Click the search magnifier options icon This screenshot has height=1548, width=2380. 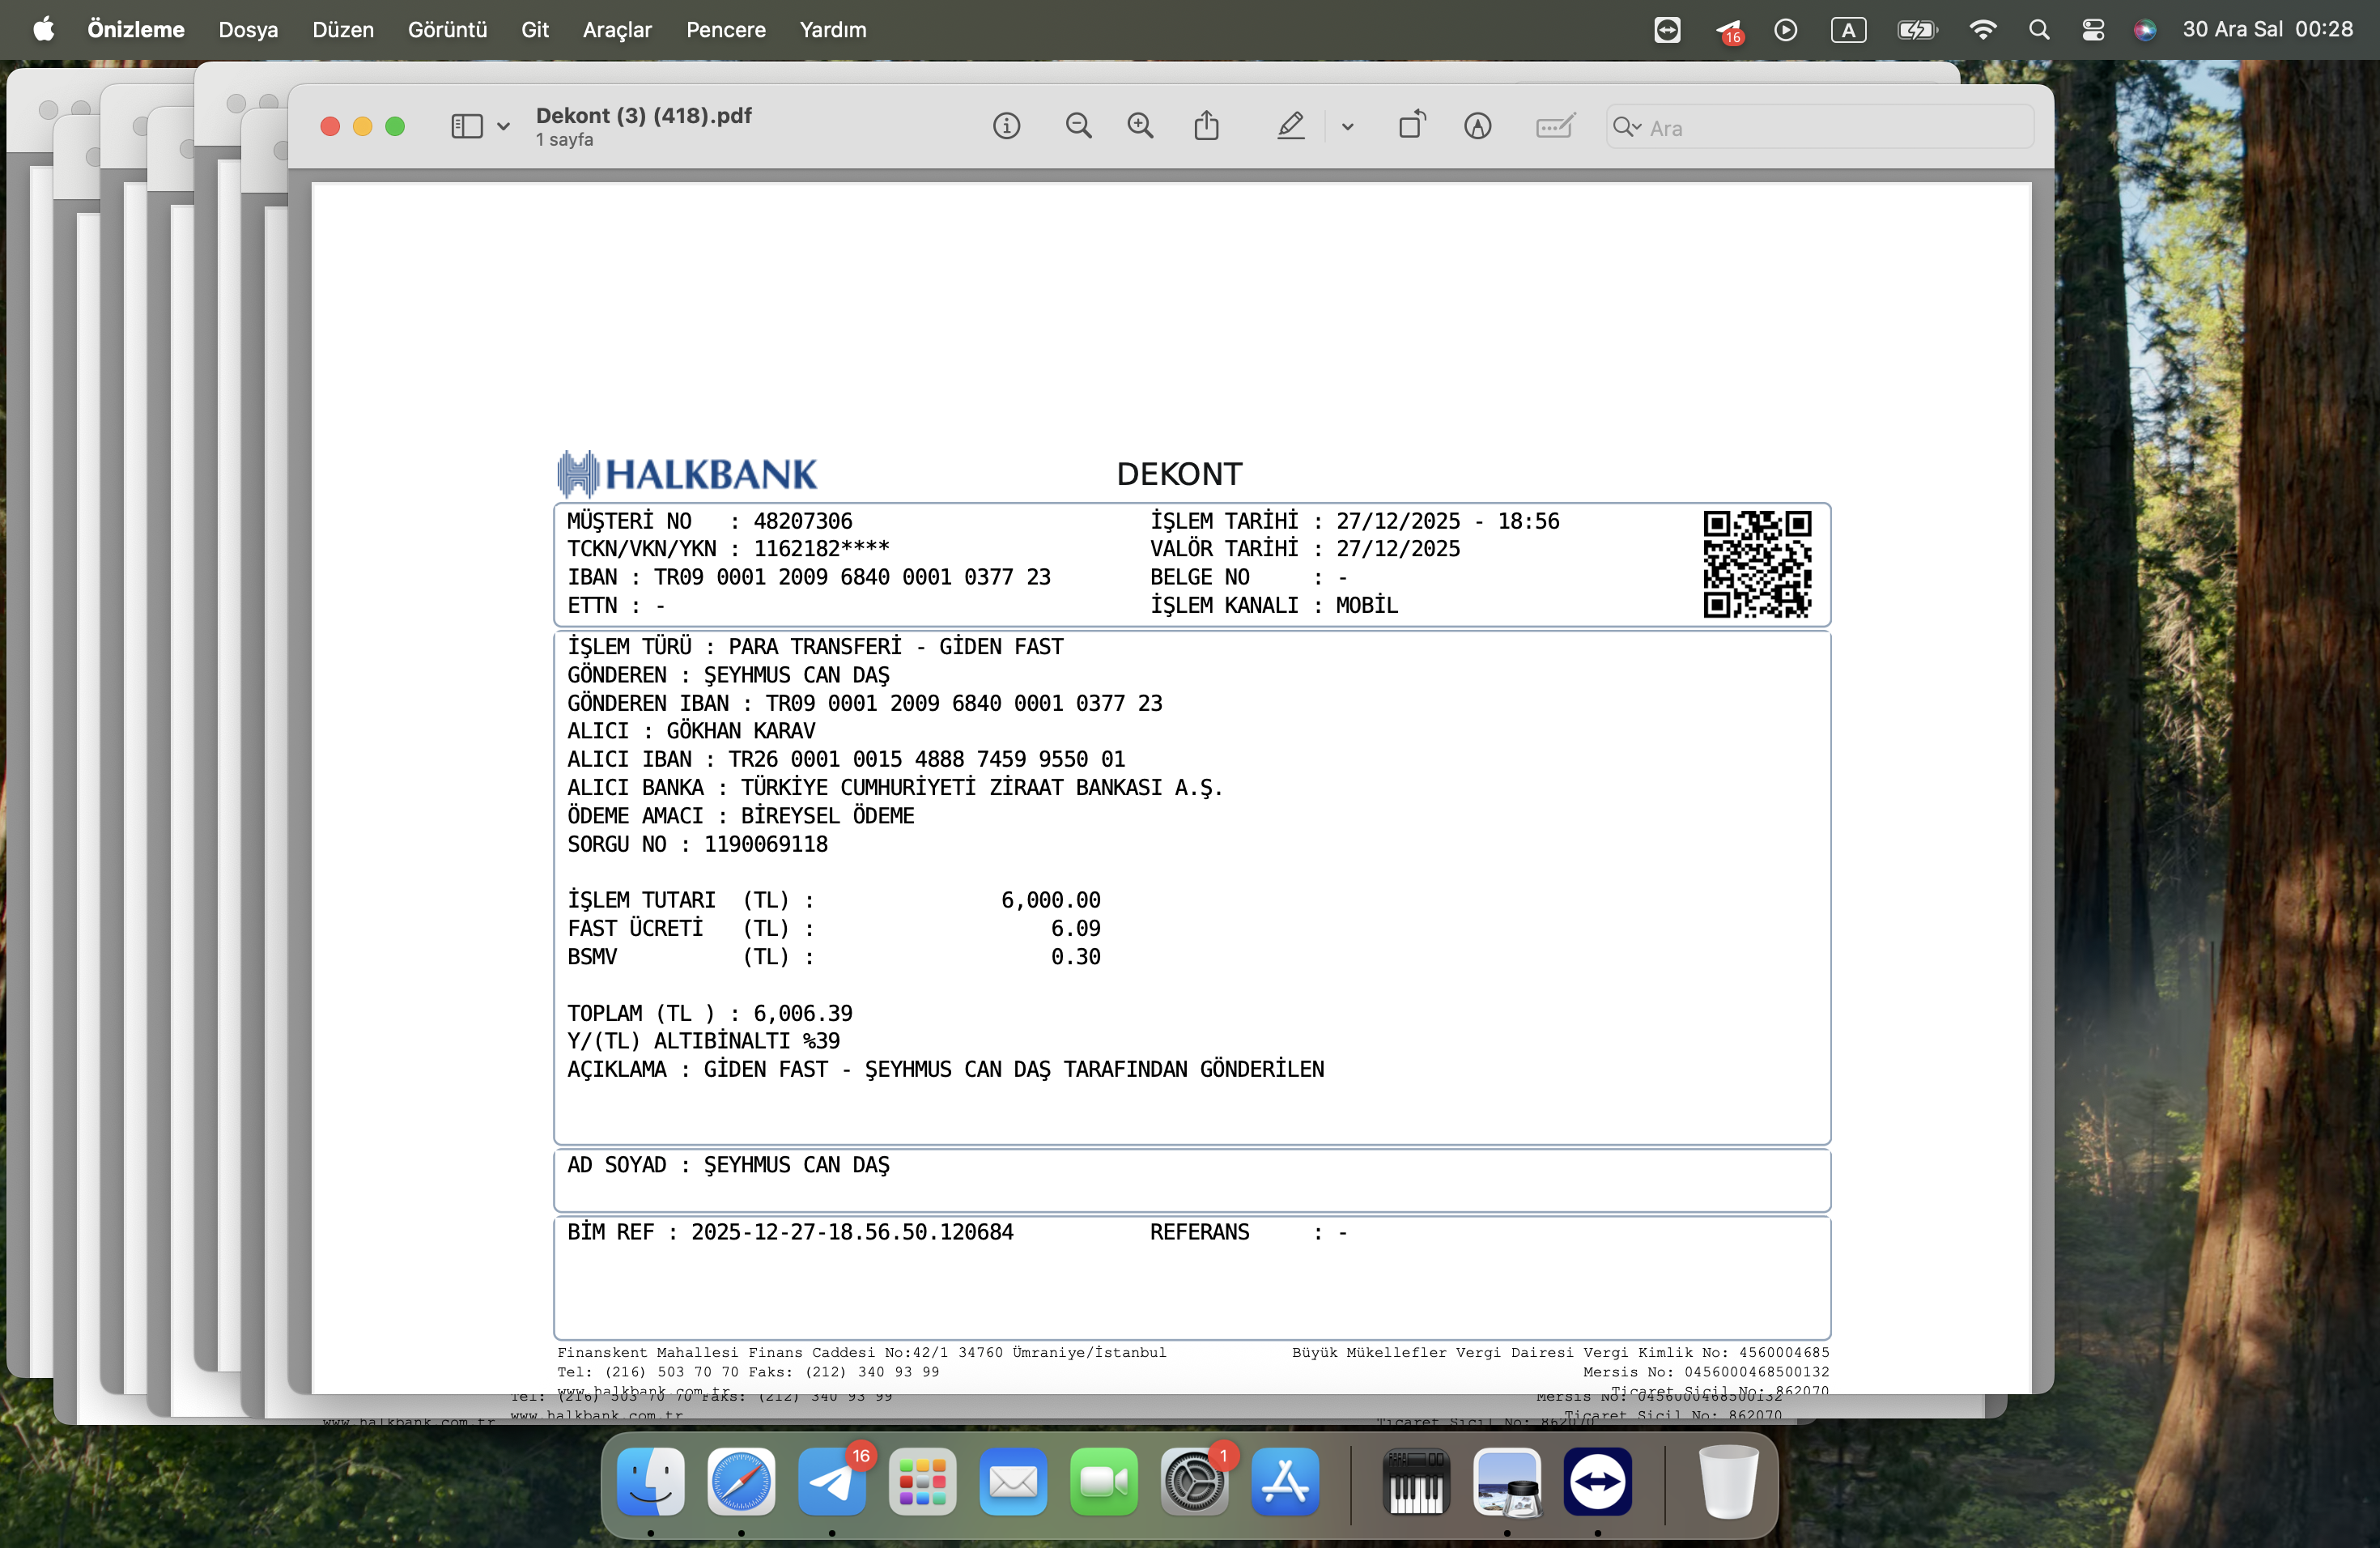point(1626,127)
